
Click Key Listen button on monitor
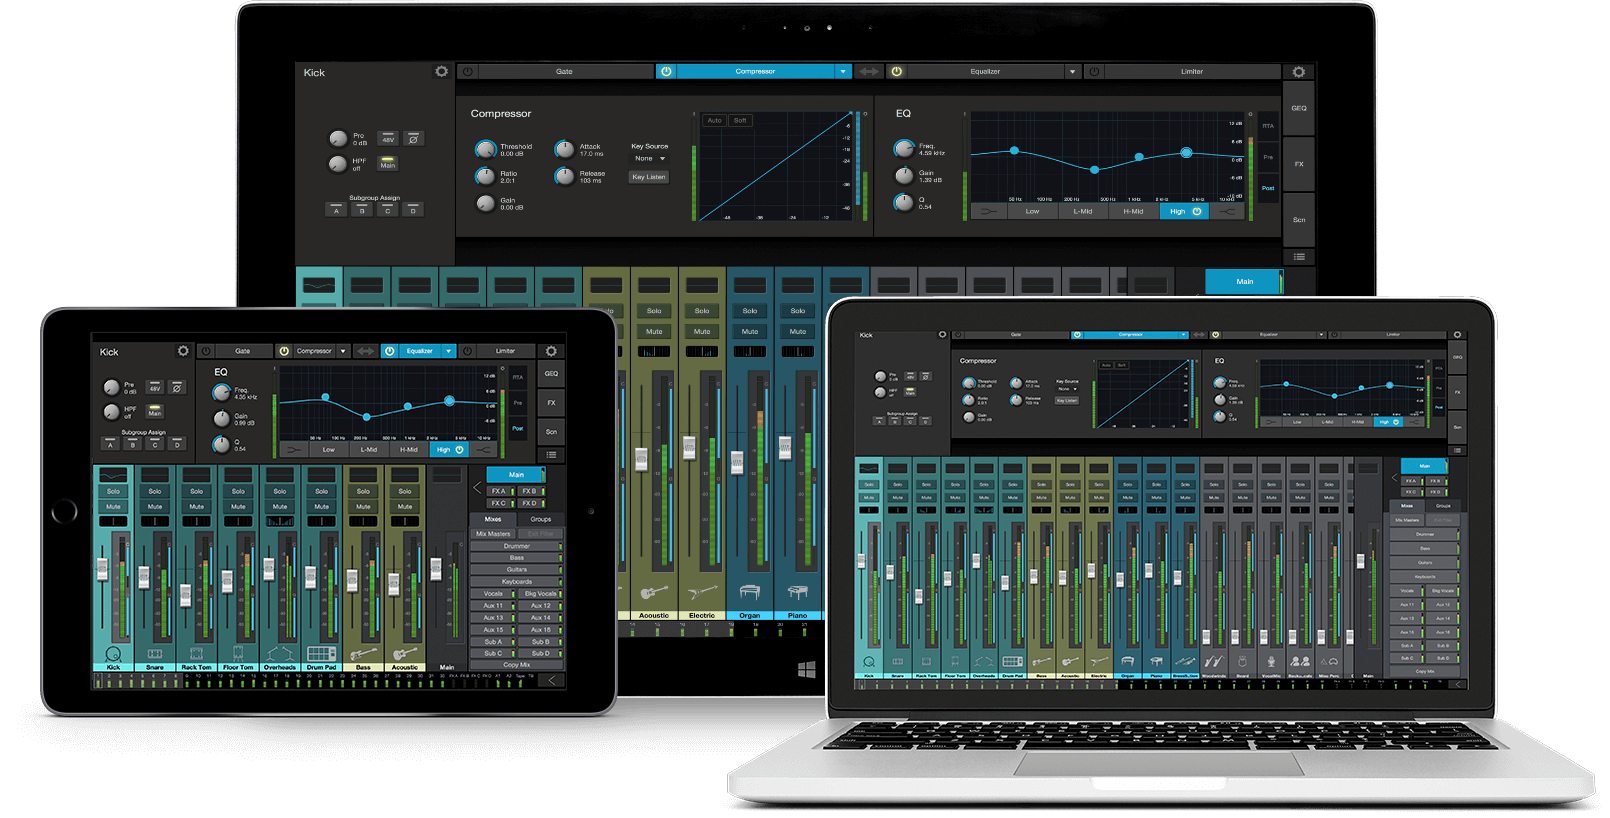coord(649,177)
